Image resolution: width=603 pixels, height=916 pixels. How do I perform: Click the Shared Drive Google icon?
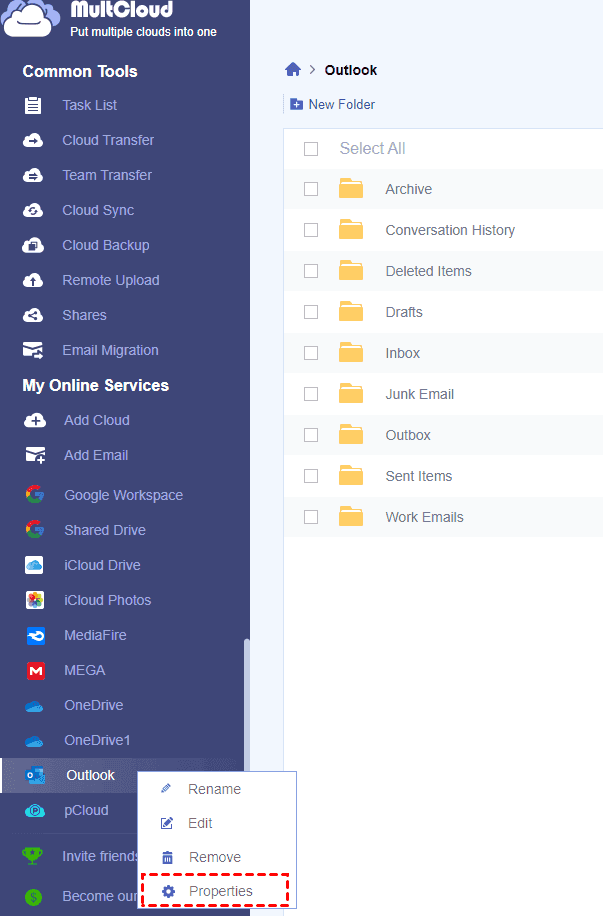(35, 530)
